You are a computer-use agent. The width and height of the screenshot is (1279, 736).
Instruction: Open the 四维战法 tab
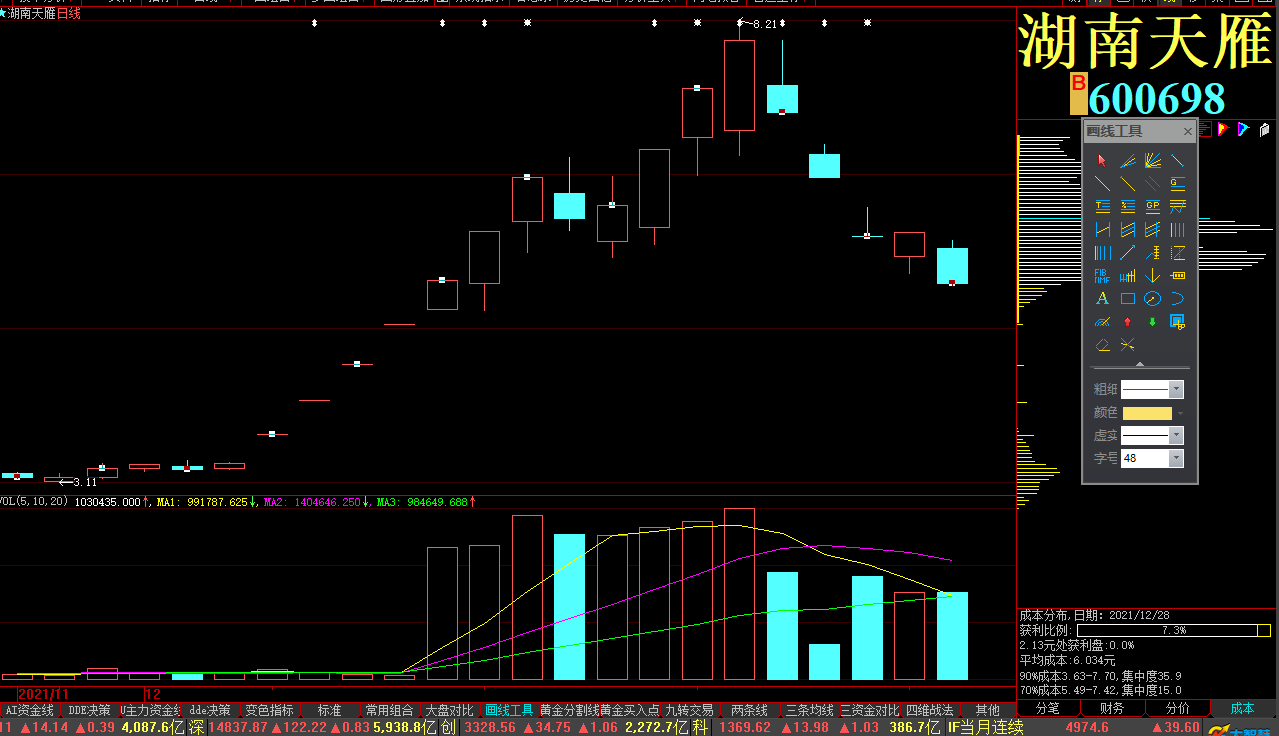tap(929, 710)
